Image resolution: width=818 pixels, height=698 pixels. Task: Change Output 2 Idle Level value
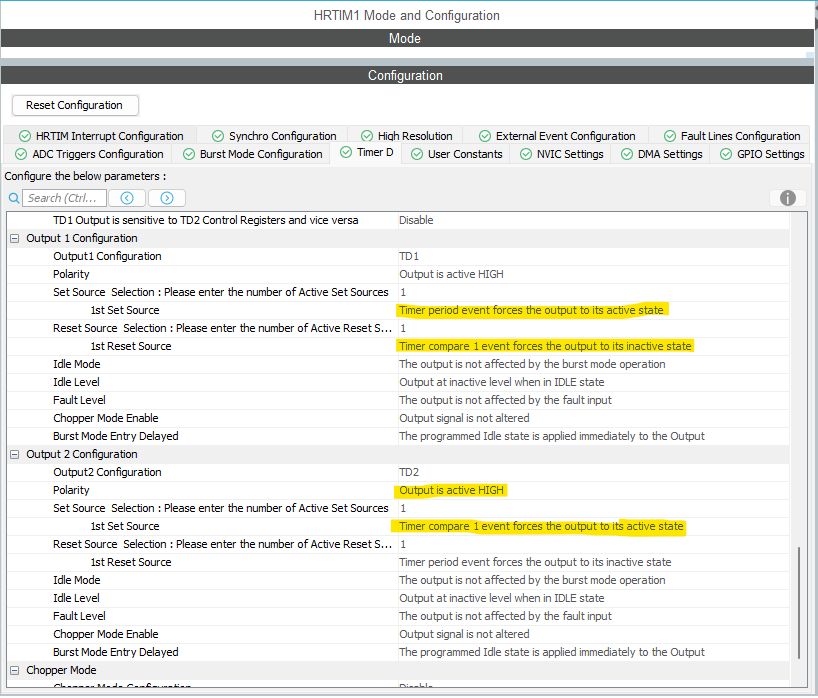tap(594, 598)
